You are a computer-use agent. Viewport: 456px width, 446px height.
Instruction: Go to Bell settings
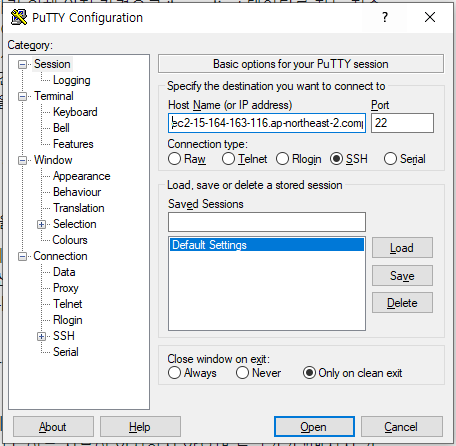[61, 128]
